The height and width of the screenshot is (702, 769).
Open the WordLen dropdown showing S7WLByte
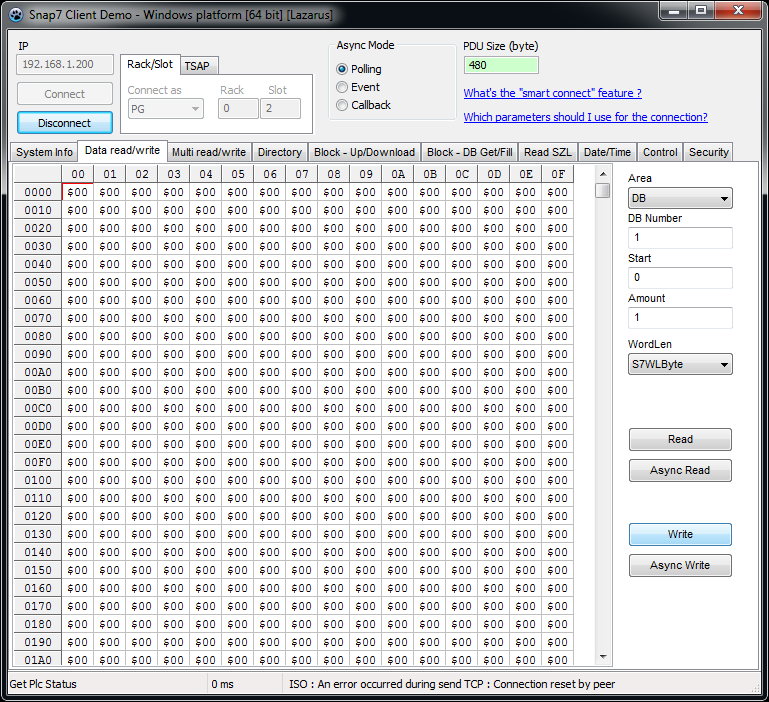pyautogui.click(x=680, y=364)
